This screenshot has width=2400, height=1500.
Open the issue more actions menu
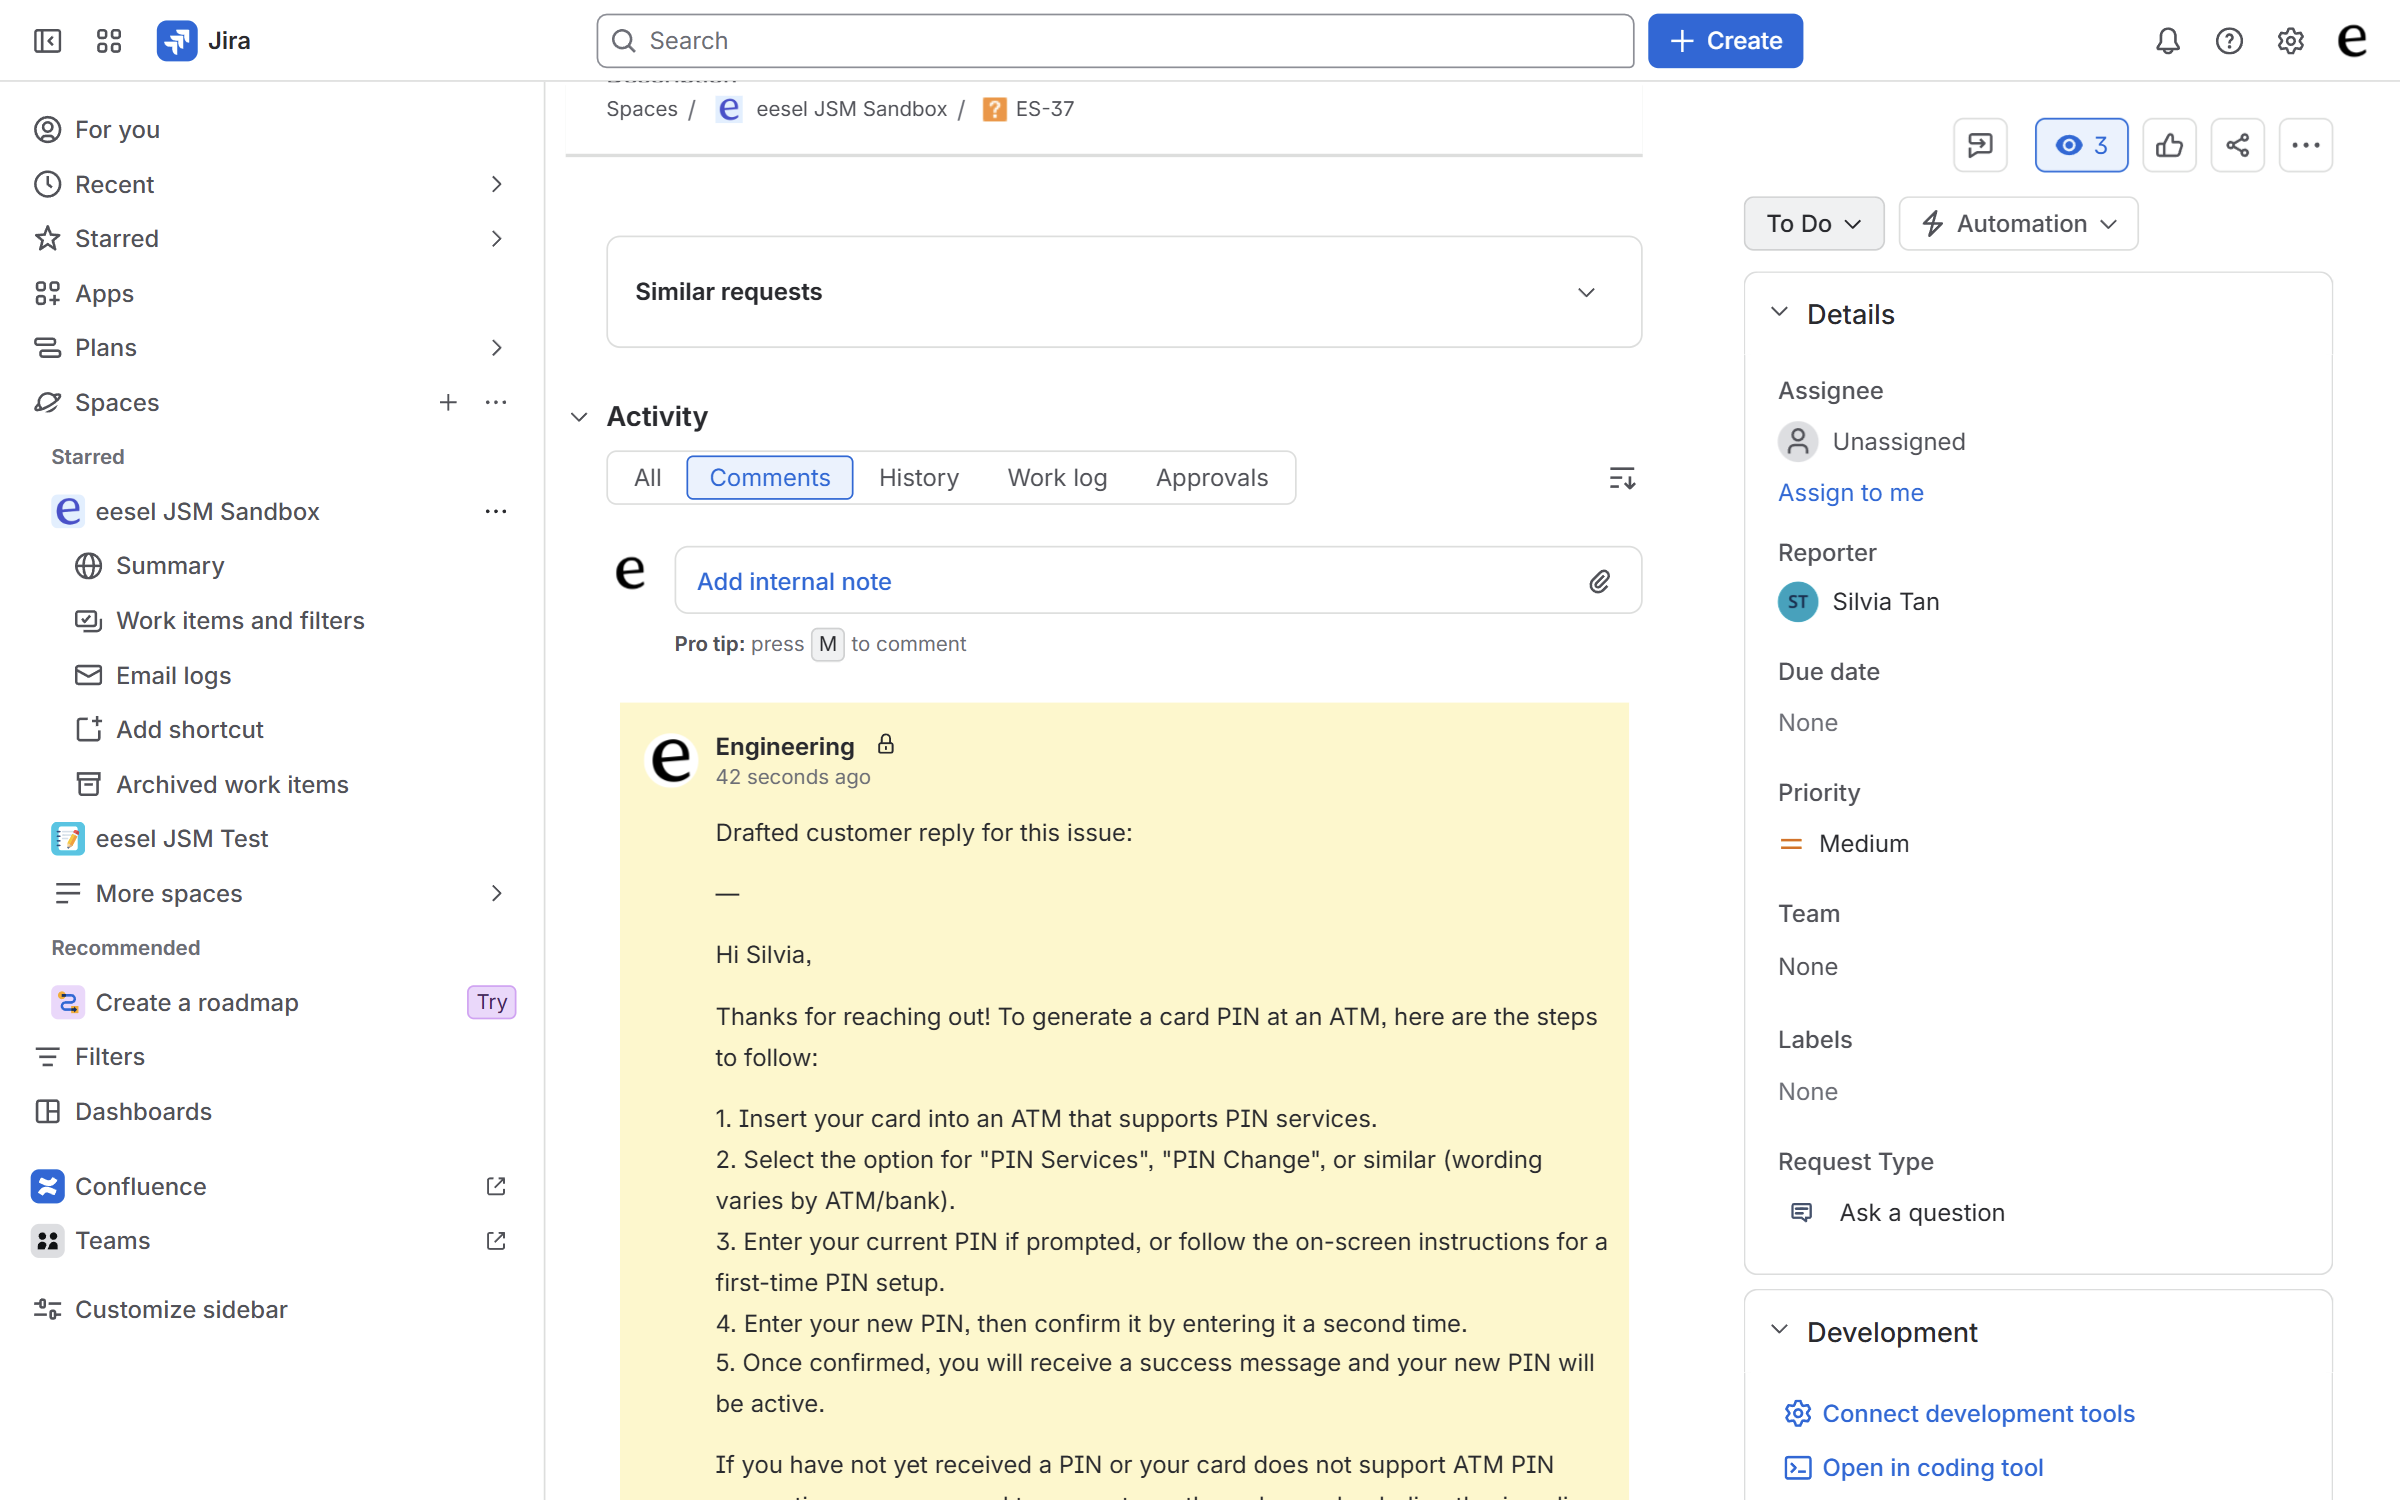click(x=2306, y=146)
